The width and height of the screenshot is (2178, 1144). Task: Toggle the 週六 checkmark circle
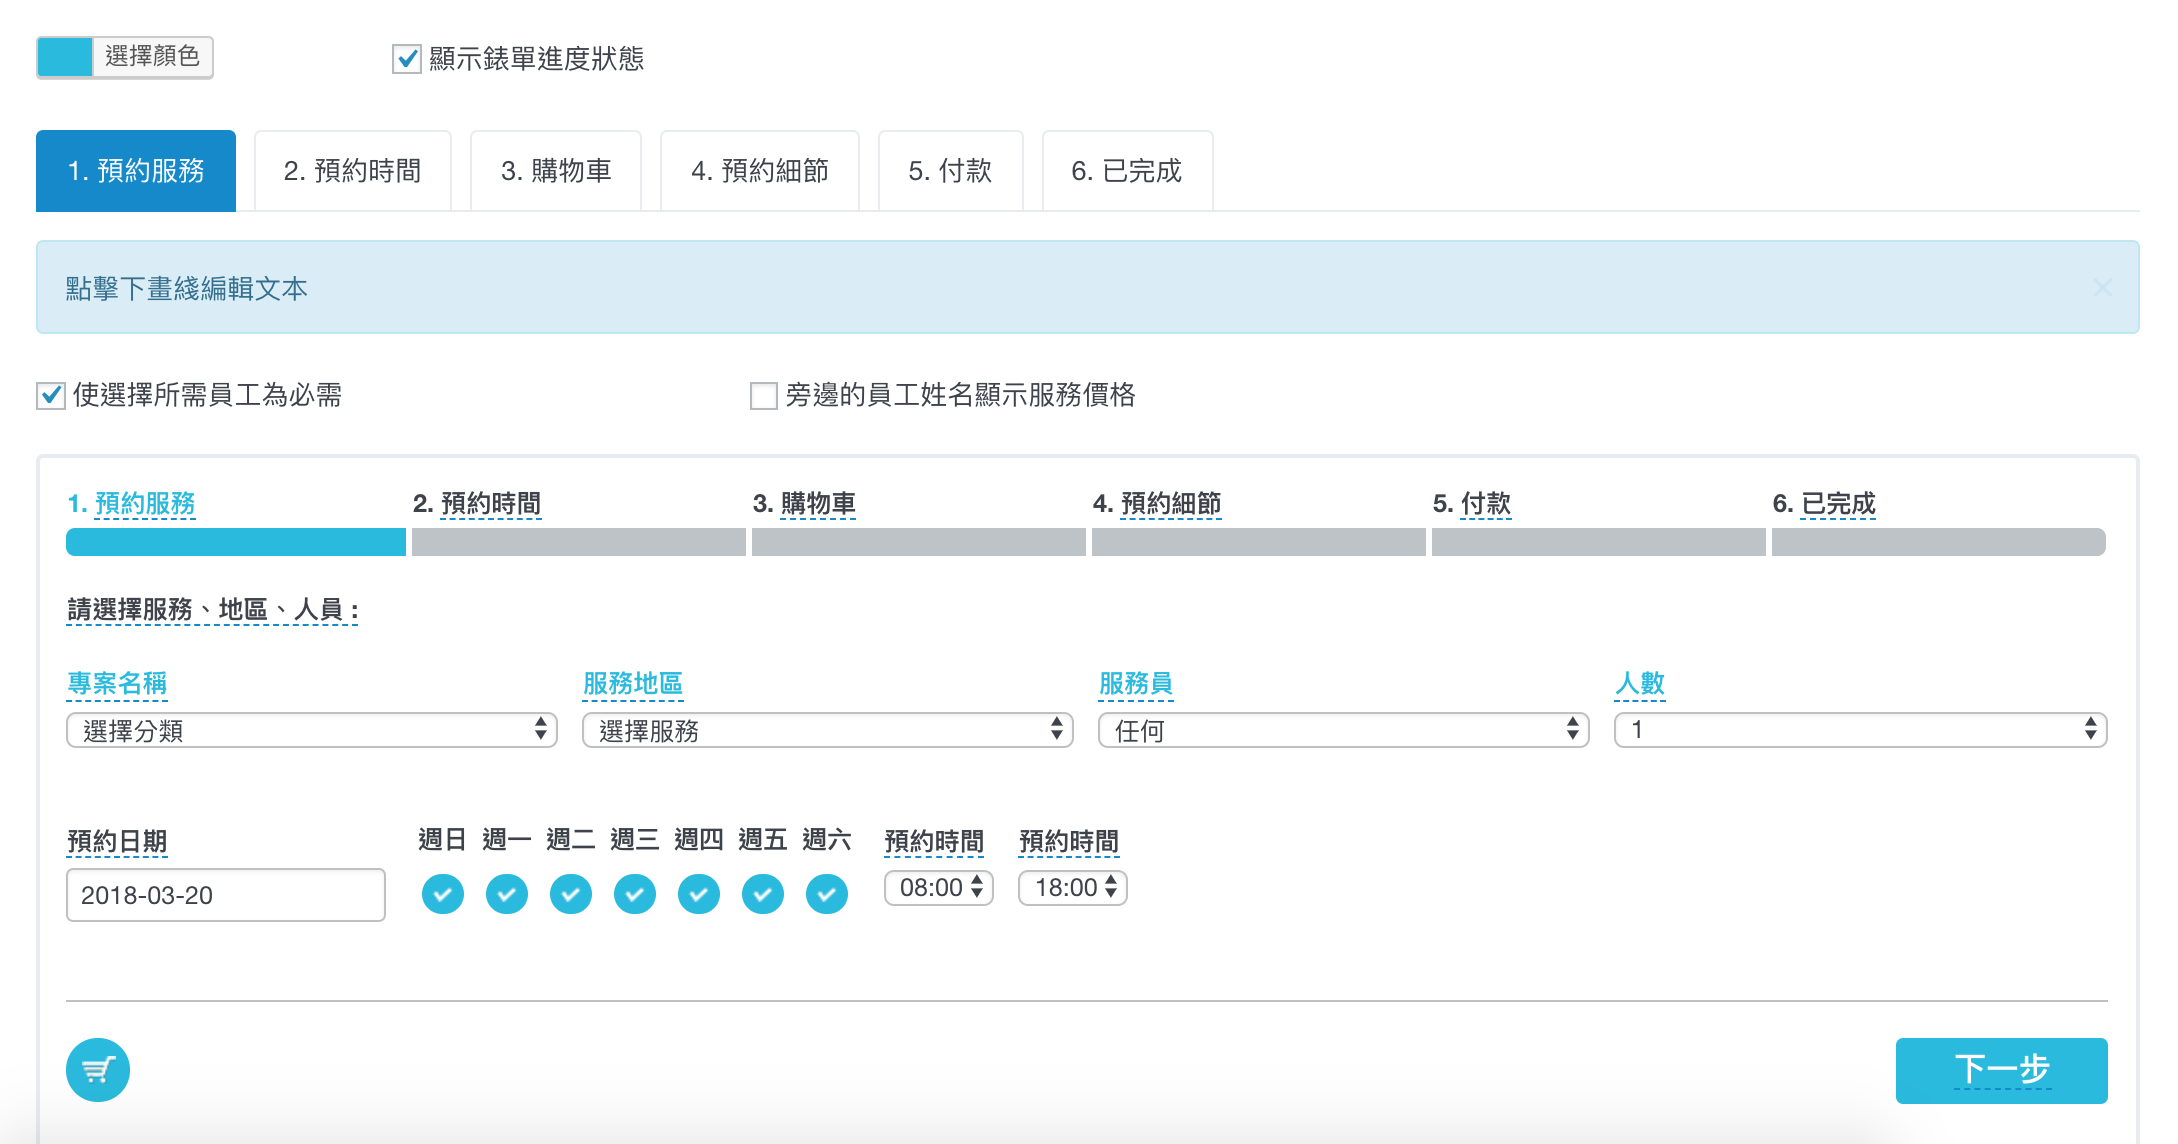827,894
